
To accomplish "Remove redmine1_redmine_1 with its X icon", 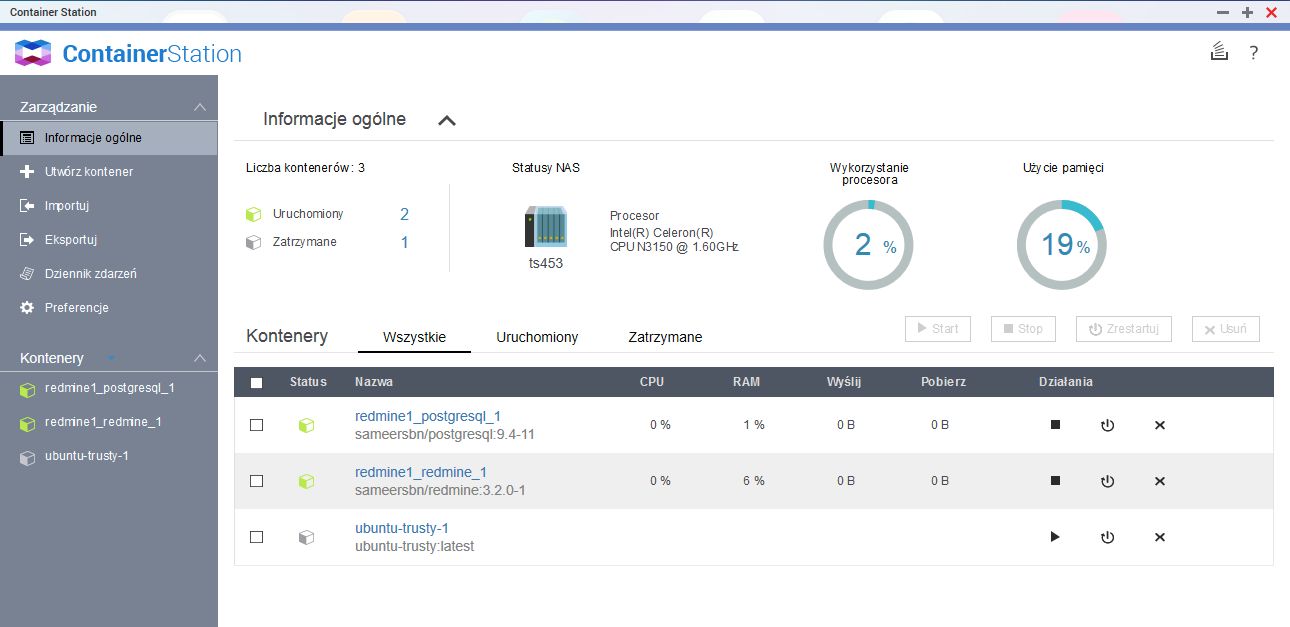I will coord(1160,481).
